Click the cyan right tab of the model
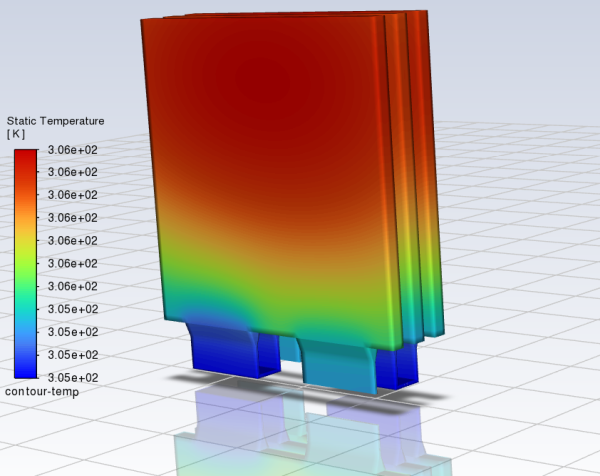600x476 pixels. (338, 367)
